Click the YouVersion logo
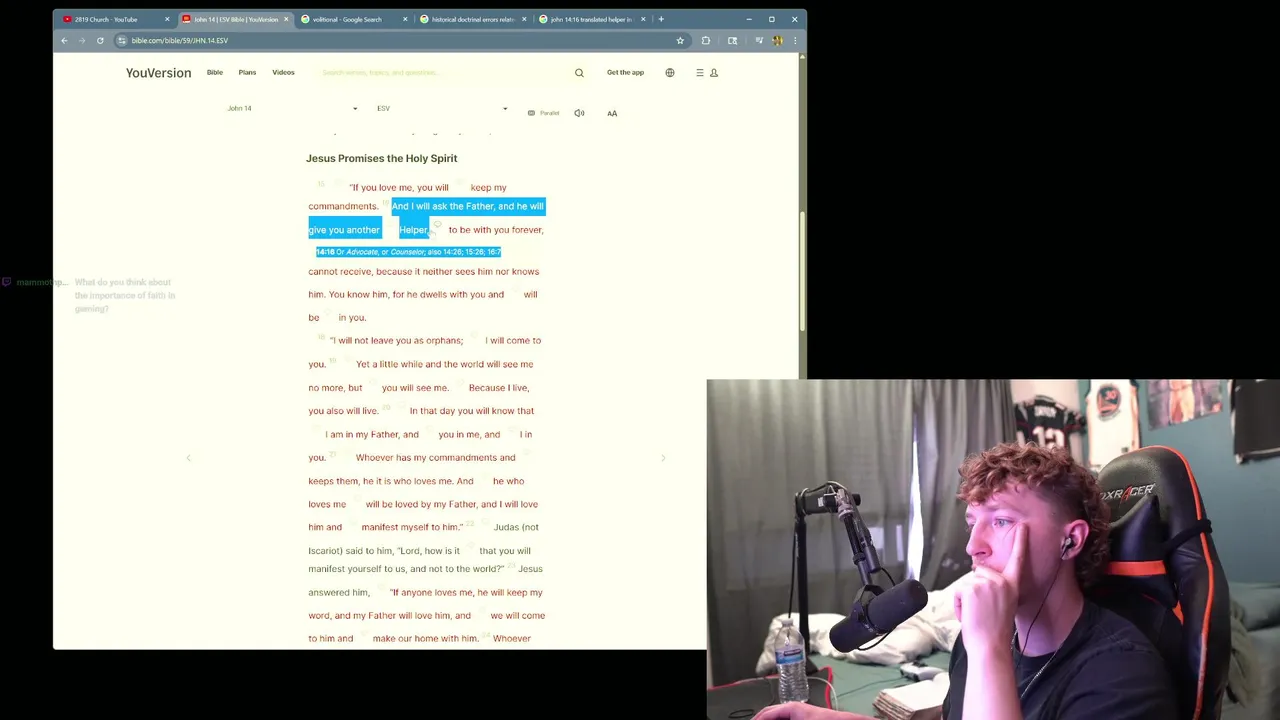 [158, 73]
